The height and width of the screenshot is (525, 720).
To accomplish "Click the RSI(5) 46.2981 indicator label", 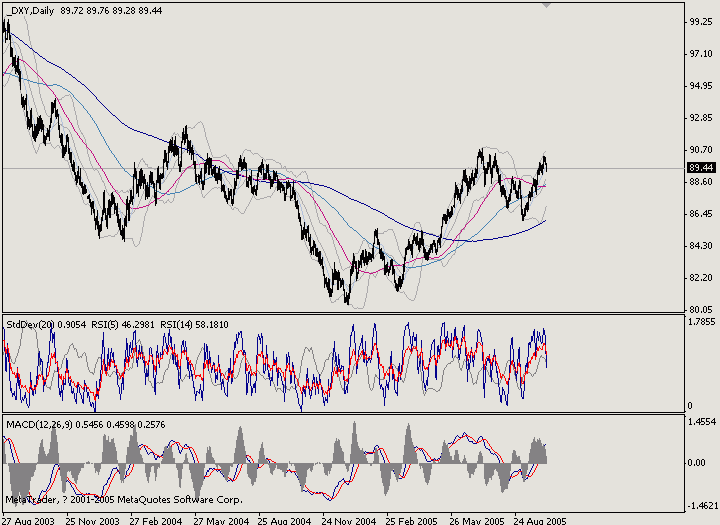I will pyautogui.click(x=123, y=325).
